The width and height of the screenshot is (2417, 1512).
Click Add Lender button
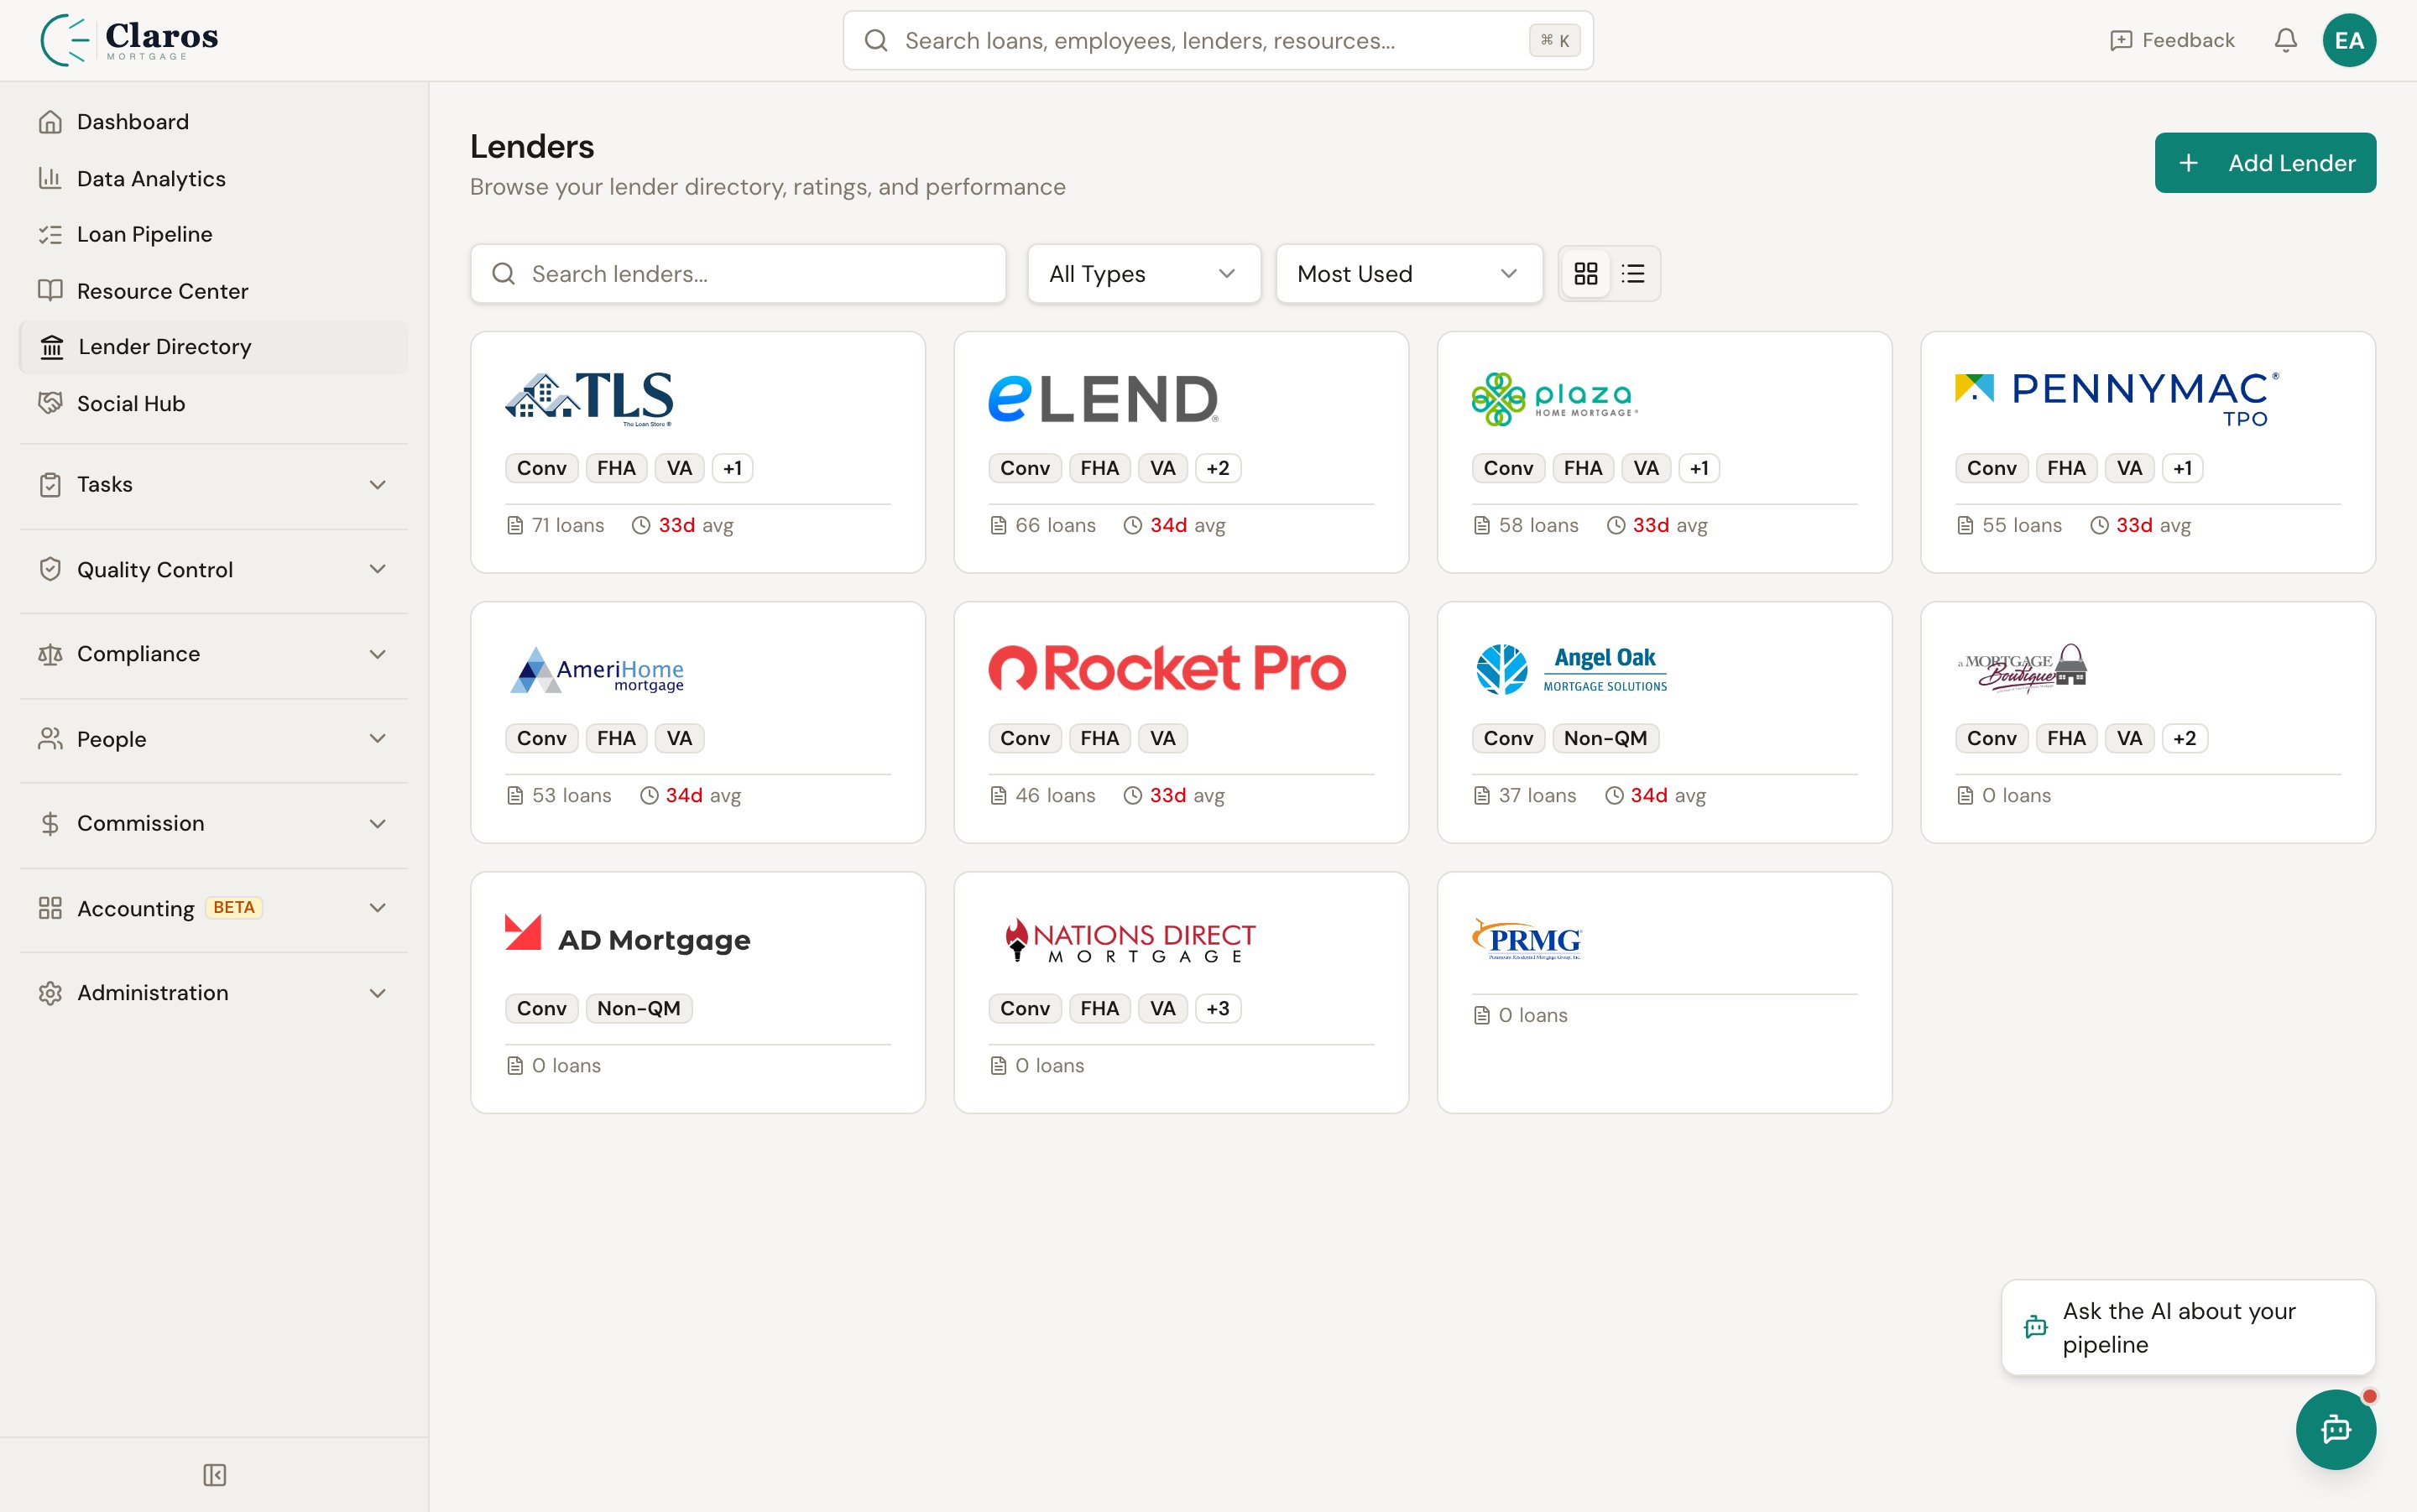pos(2265,163)
